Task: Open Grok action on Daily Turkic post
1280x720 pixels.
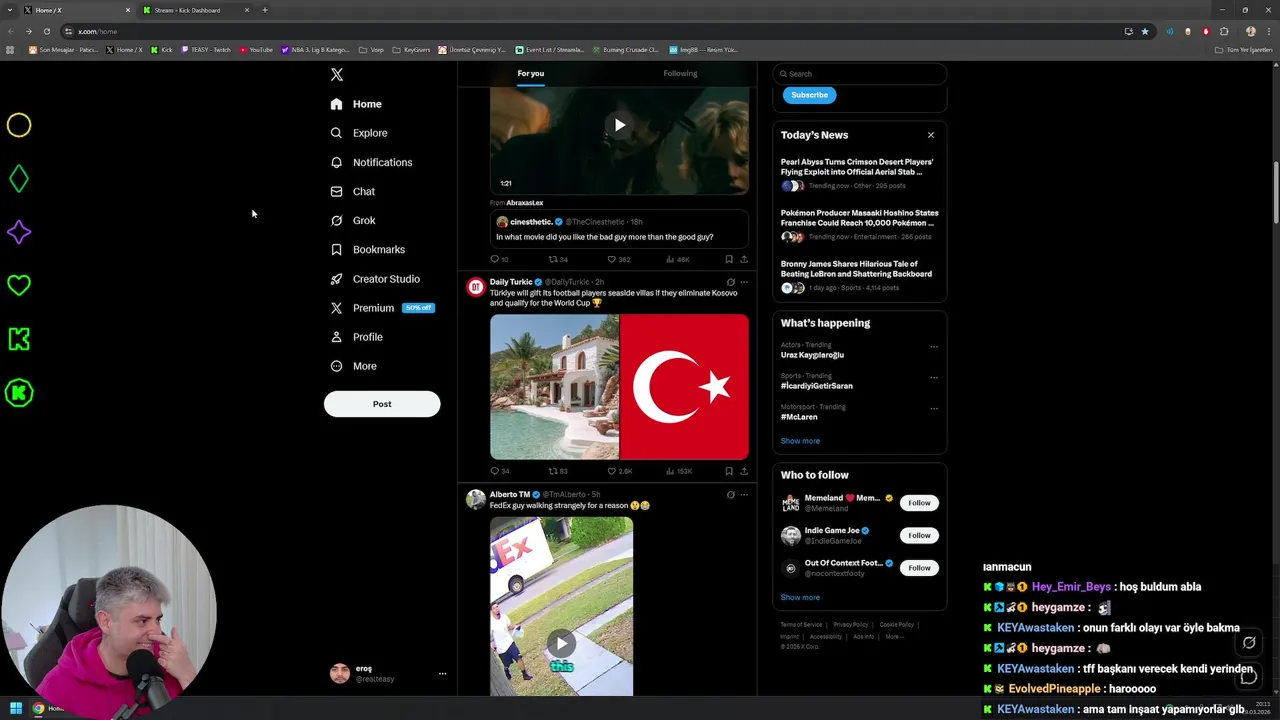Action: tap(731, 282)
